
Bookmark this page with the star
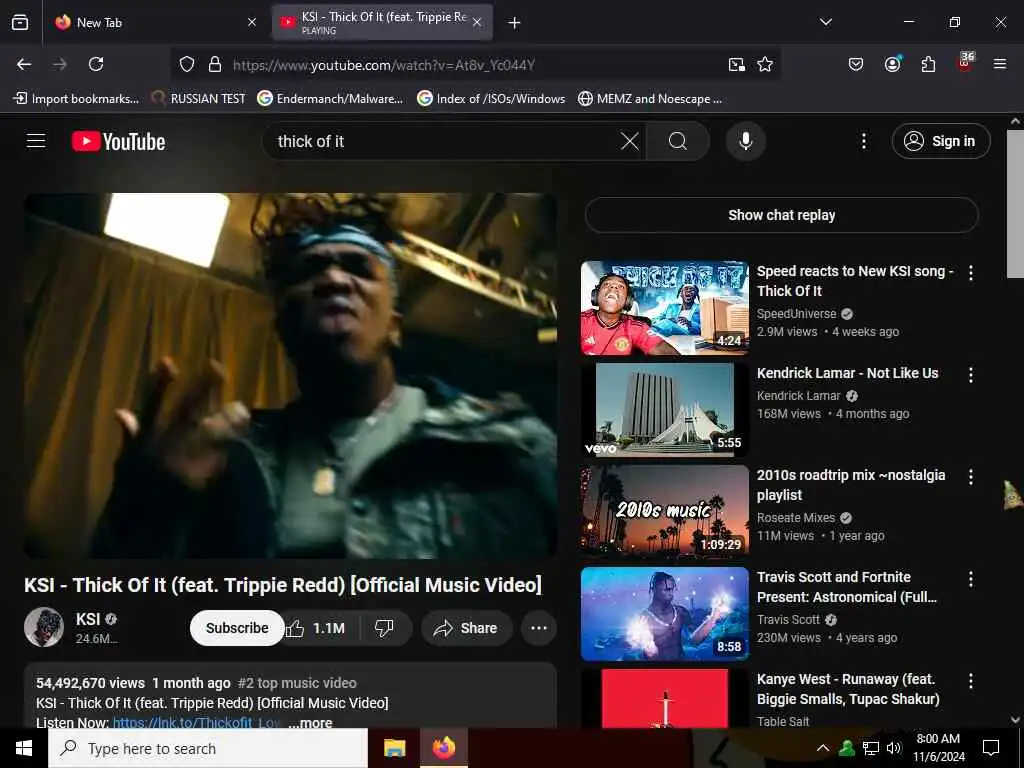tap(765, 64)
